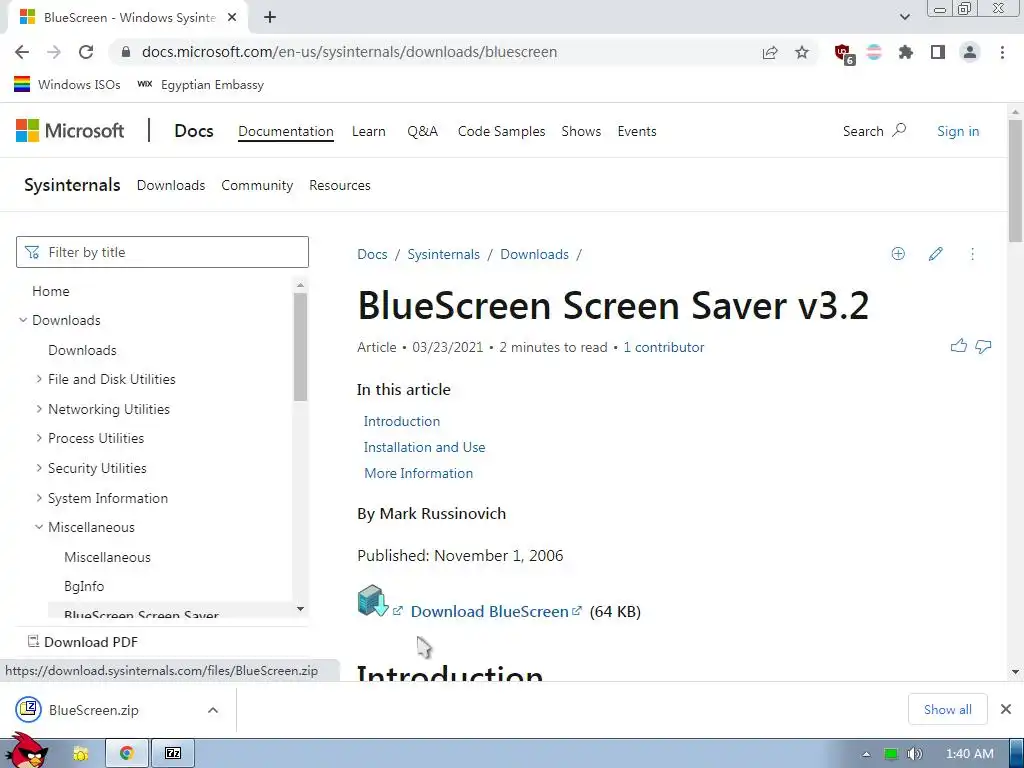Open the article more options dots
This screenshot has height=768, width=1024.
click(x=972, y=254)
